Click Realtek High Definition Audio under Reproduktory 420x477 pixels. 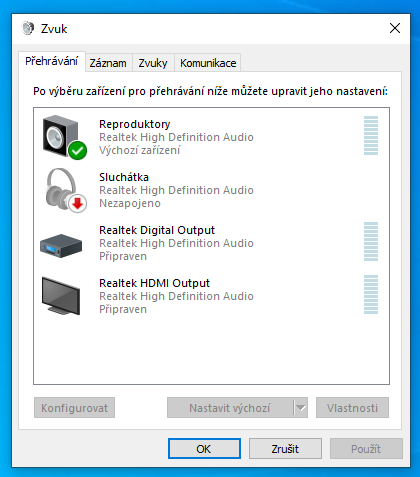coord(176,137)
